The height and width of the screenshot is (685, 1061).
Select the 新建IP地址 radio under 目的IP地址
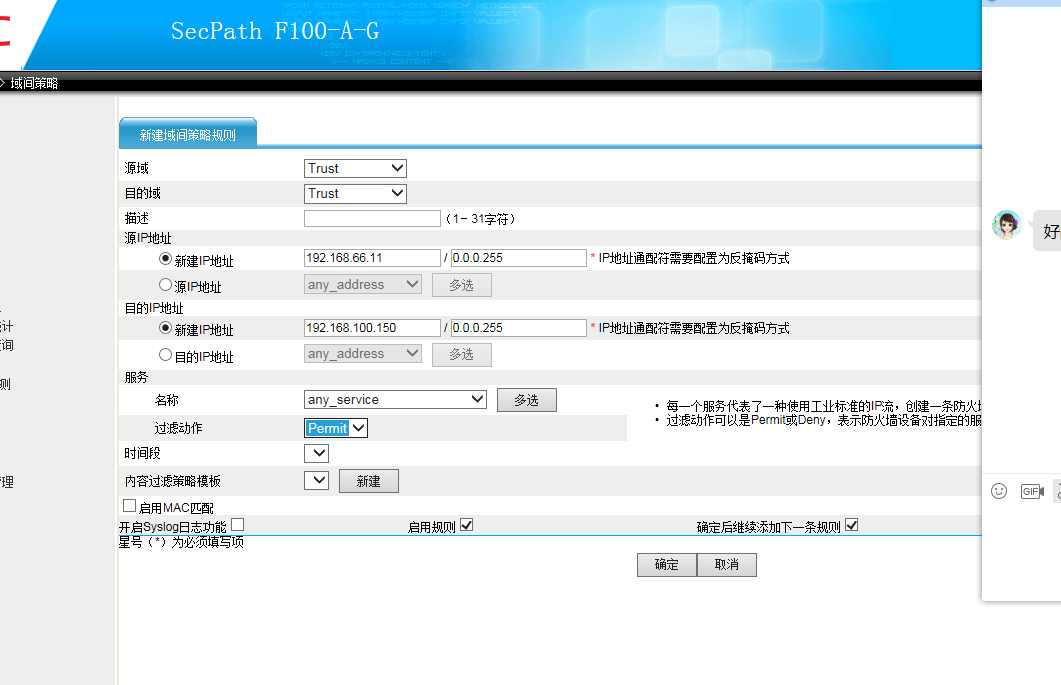[x=165, y=328]
